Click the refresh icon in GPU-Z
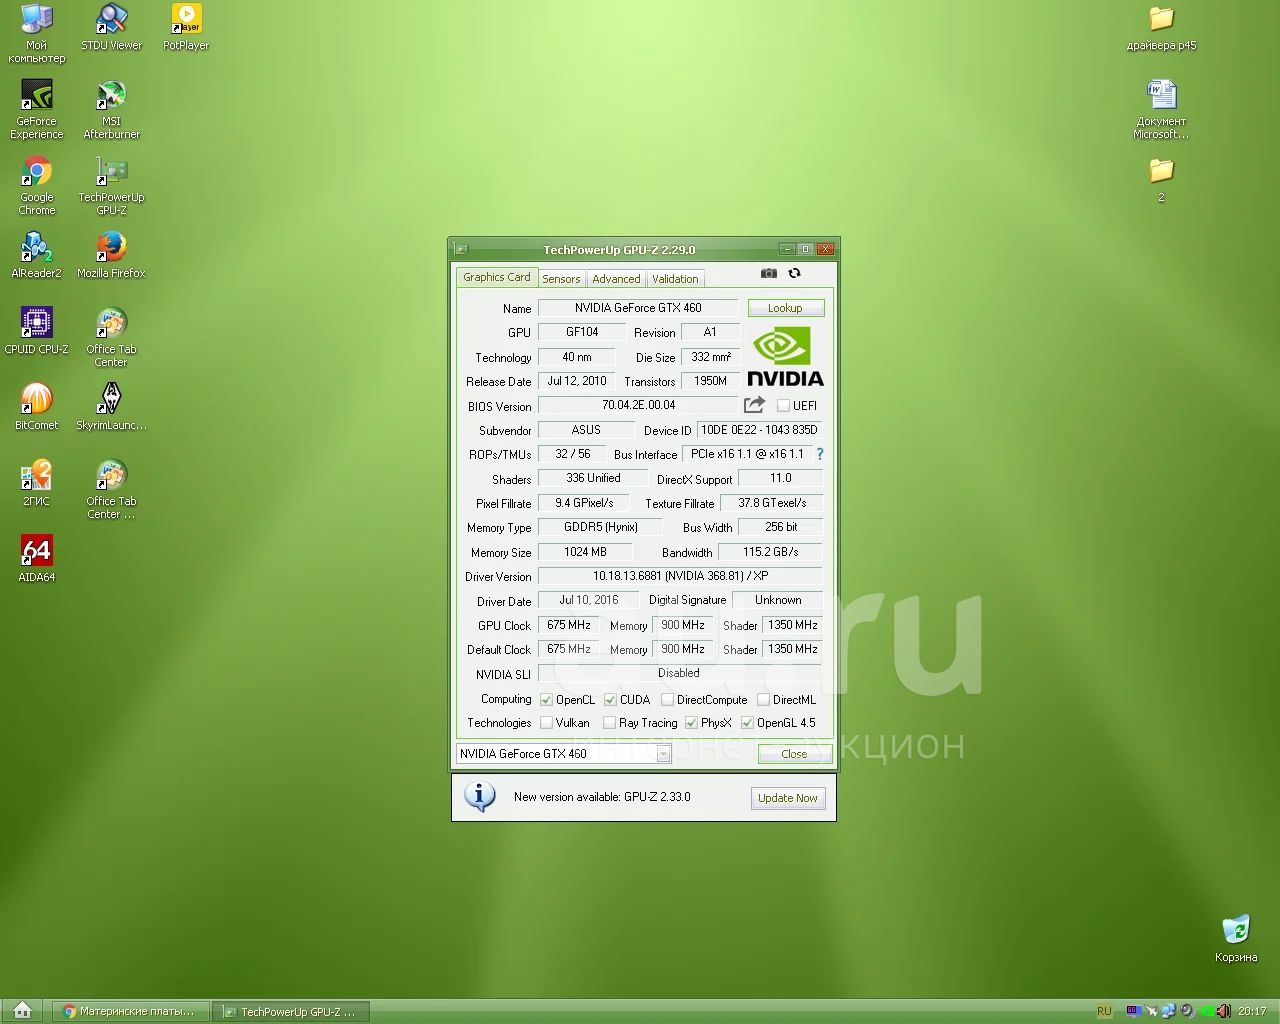Screen dimensions: 1280x1024 (x=794, y=273)
